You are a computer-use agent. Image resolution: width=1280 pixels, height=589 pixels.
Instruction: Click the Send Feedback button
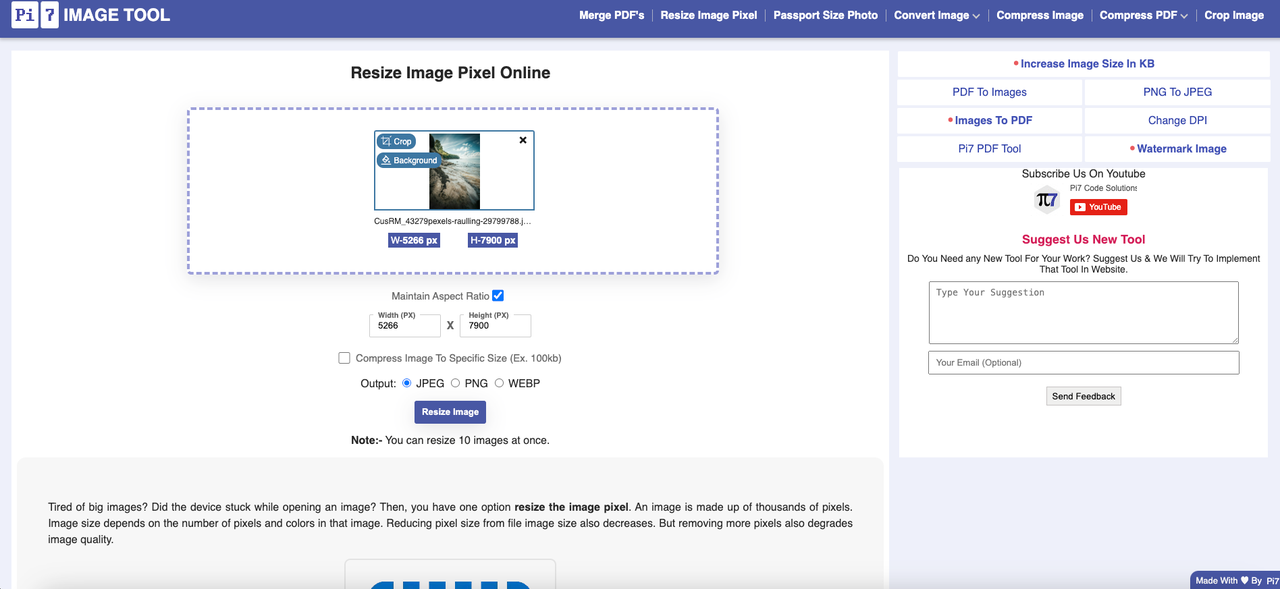(1083, 396)
